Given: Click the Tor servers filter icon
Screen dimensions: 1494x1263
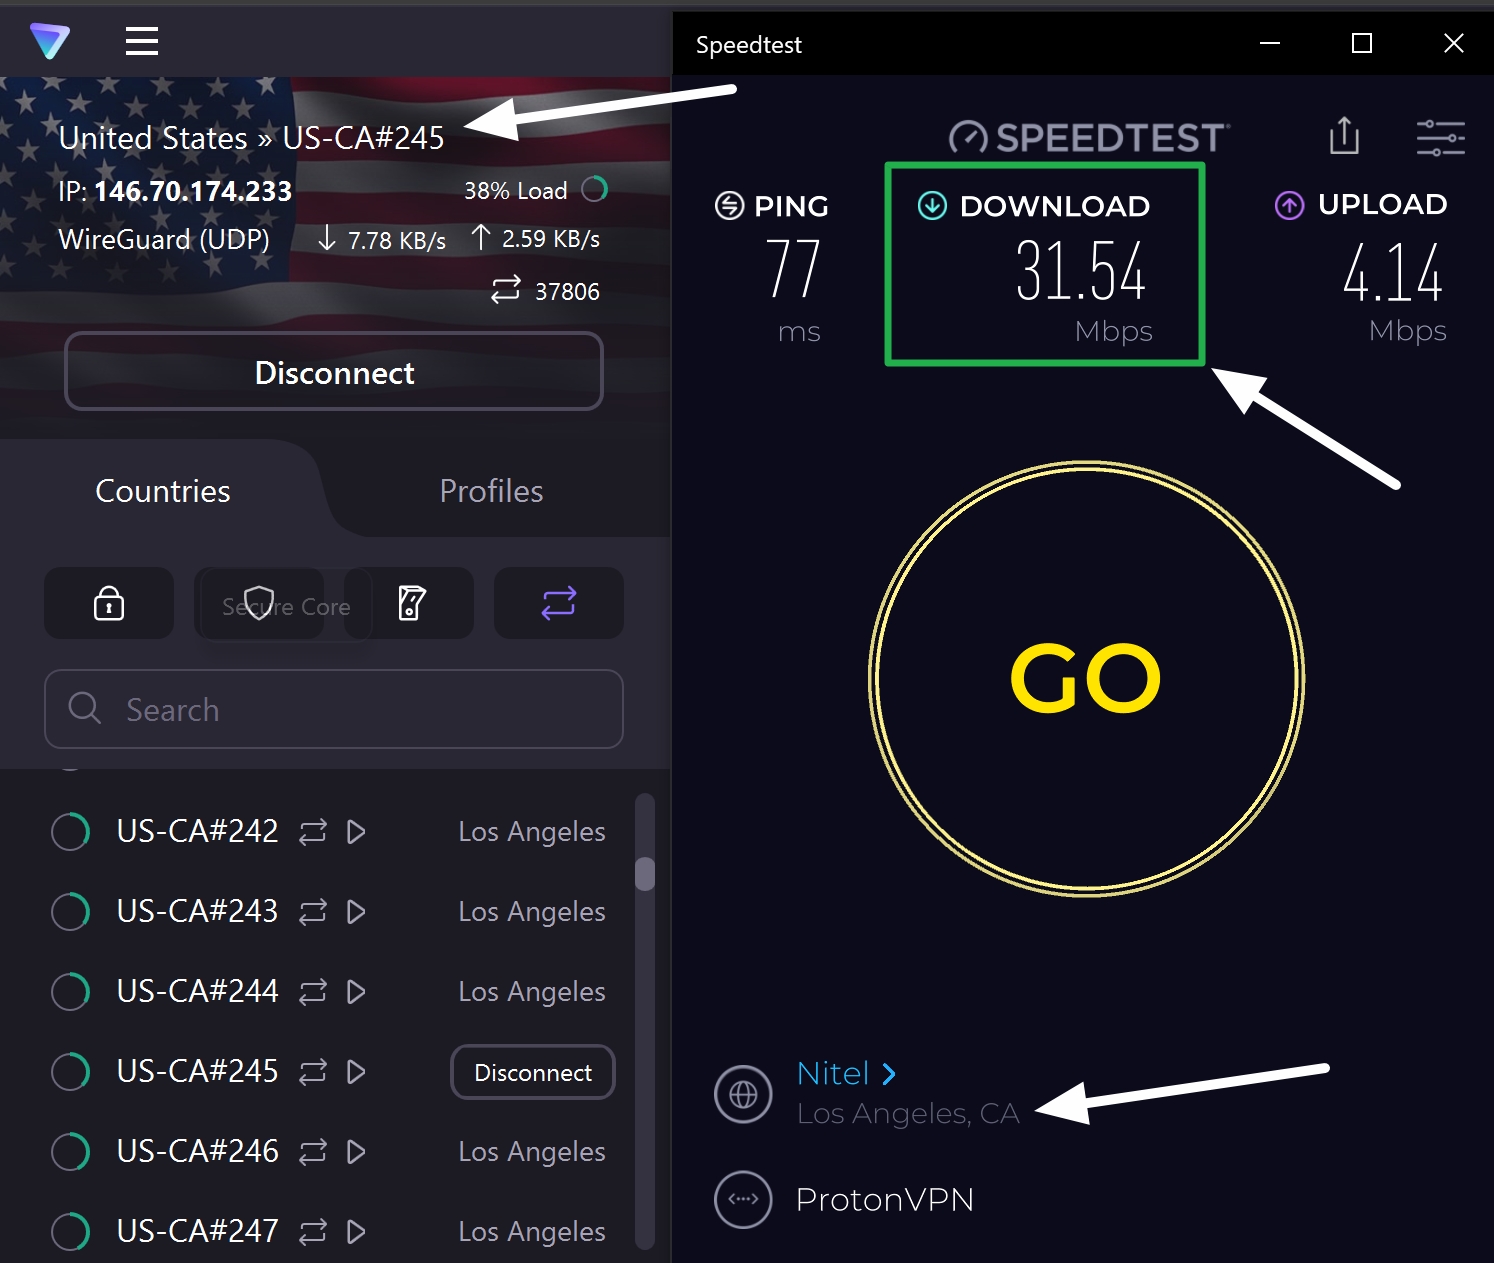Looking at the screenshot, I should click(413, 603).
